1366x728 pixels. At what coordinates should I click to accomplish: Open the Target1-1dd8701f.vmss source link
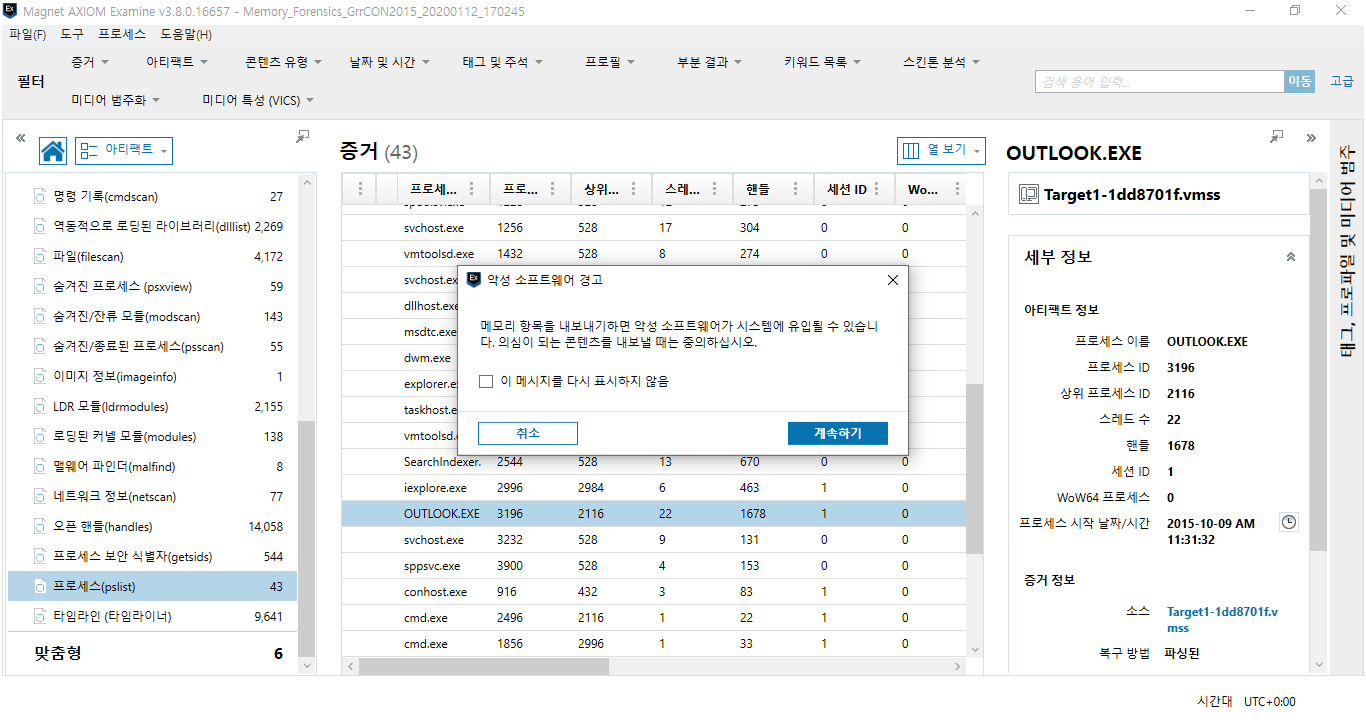click(x=1222, y=619)
